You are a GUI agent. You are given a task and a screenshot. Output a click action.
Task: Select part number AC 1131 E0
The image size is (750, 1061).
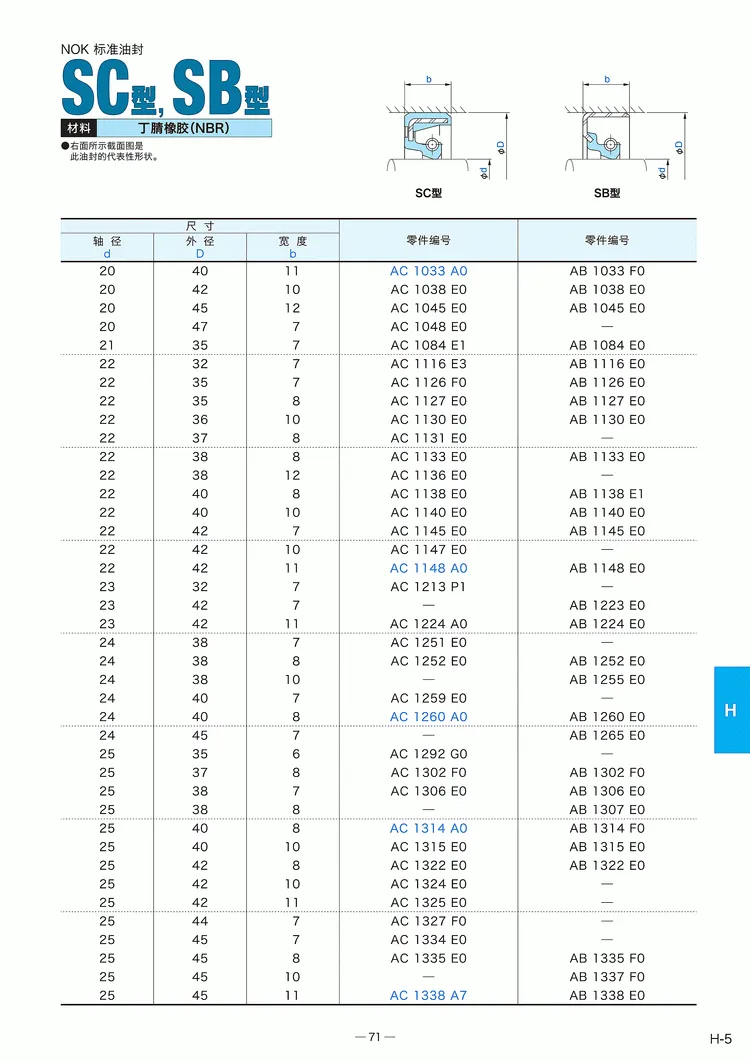coord(428,438)
